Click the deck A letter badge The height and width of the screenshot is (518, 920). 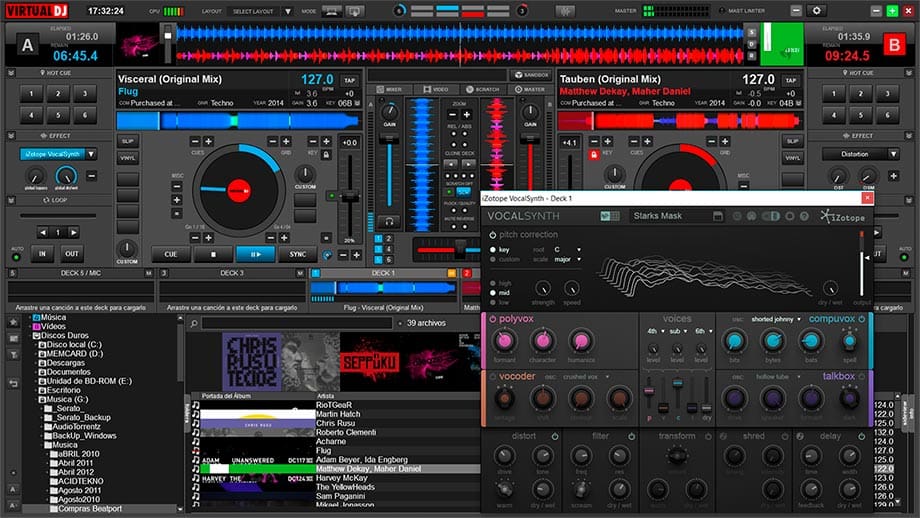tap(27, 45)
